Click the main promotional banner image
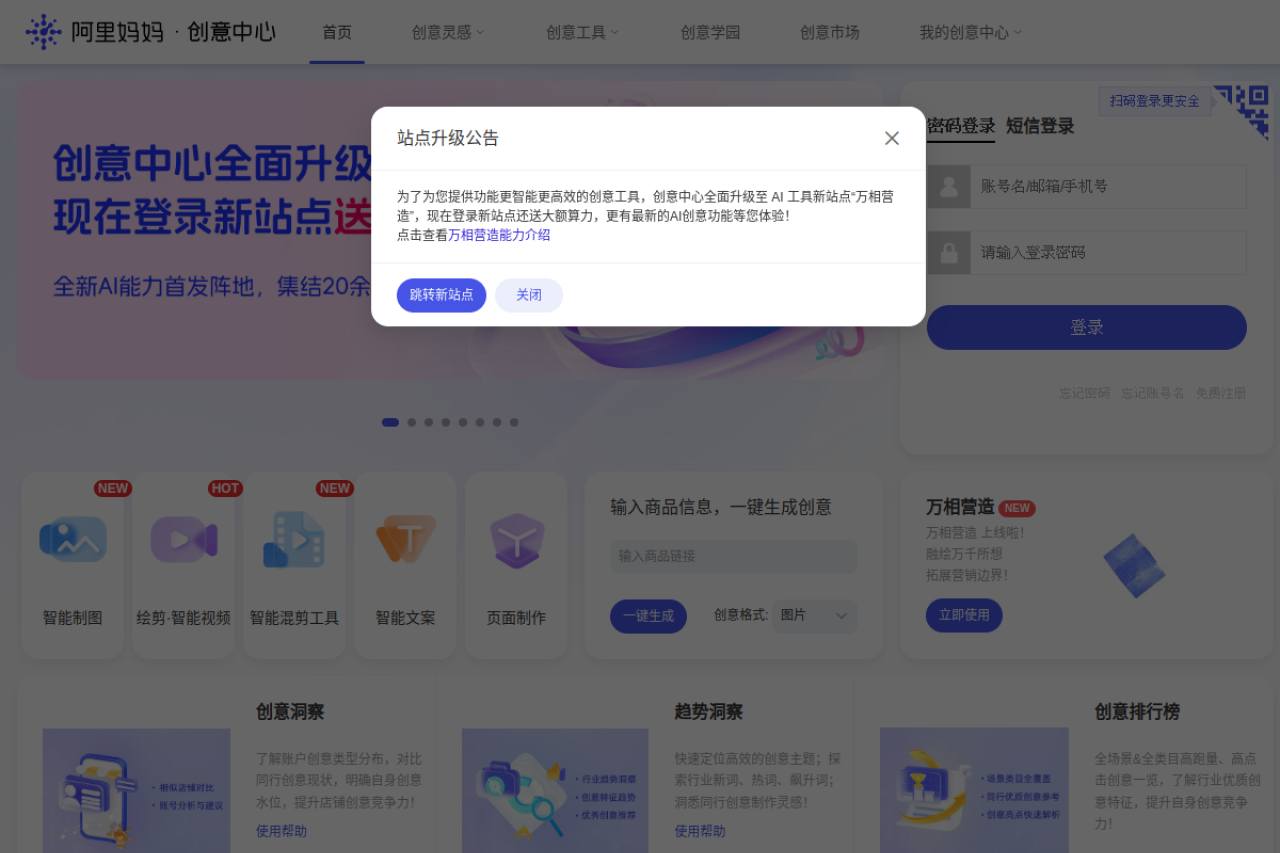Viewport: 1280px width, 853px height. point(450,230)
